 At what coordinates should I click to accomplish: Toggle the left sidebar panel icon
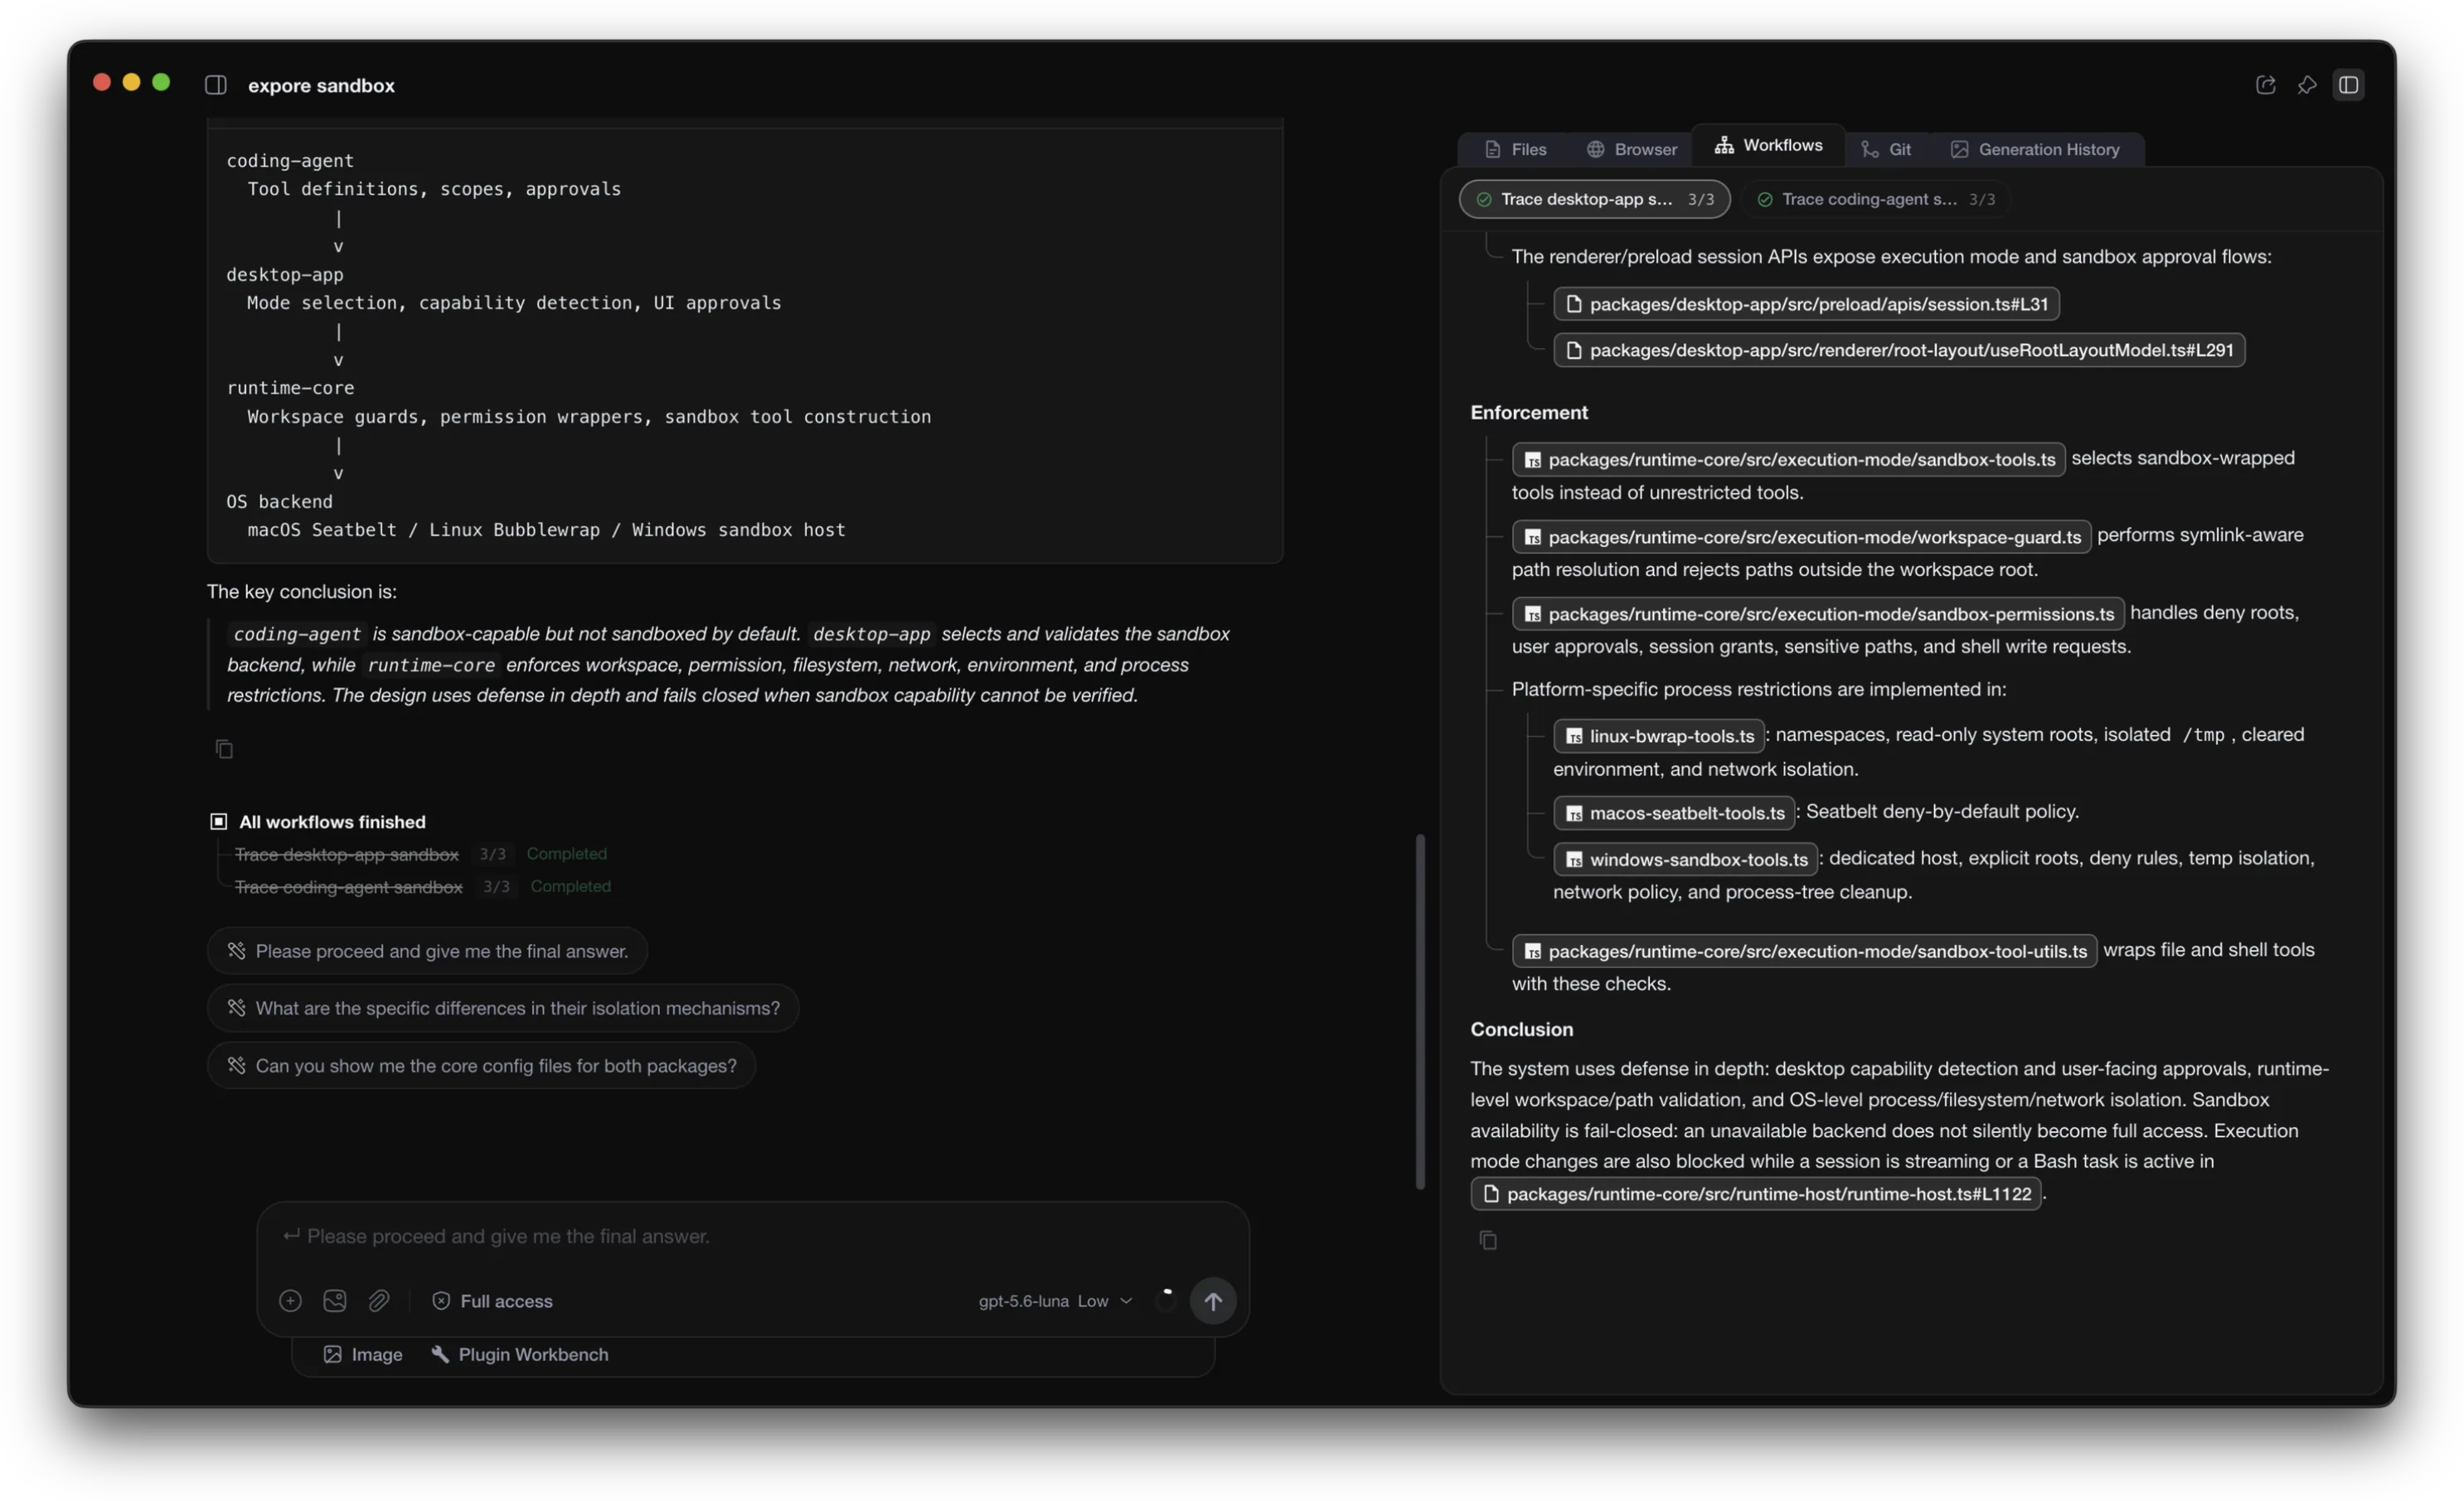[x=216, y=85]
